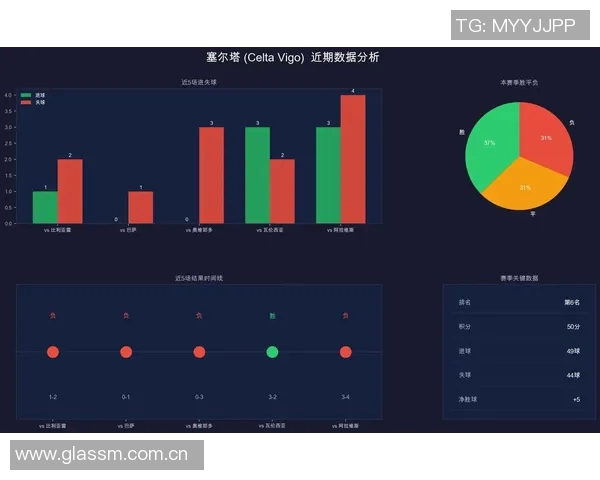Click the 4.0 tick on the bar chart y-axis
Screen dimensions: 600x480
8,95
